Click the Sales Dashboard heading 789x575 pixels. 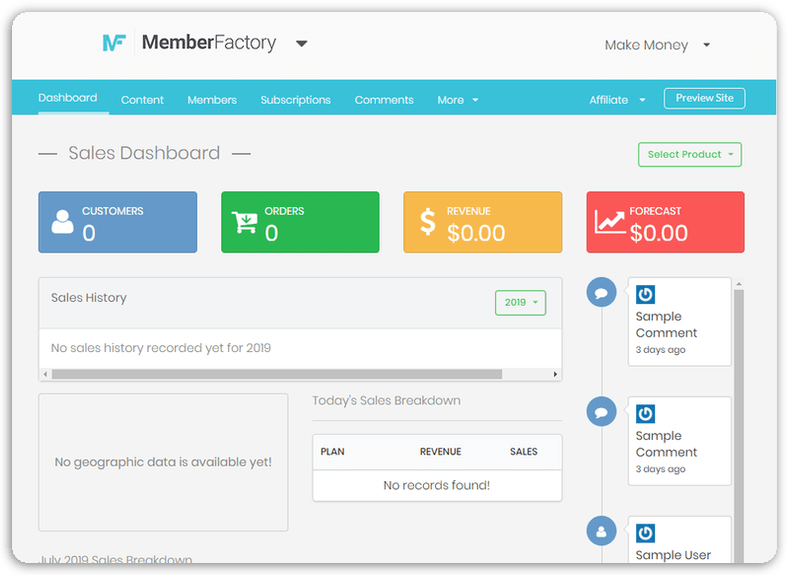(x=144, y=153)
